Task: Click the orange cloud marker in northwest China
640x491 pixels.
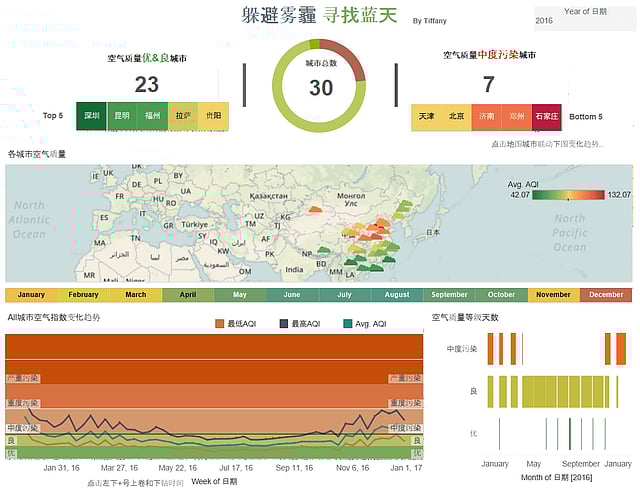Action: click(316, 211)
